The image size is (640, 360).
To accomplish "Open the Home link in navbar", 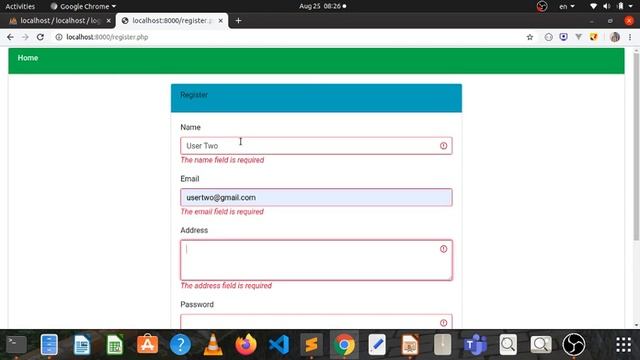I will [28, 58].
